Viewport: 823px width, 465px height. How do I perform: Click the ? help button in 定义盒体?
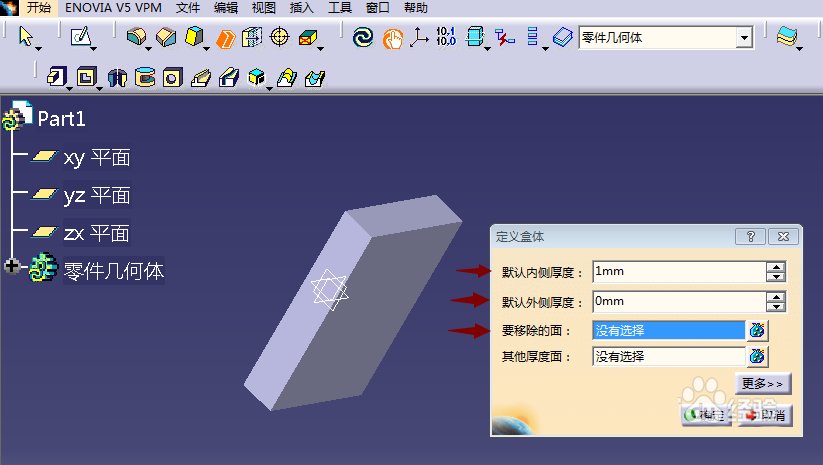751,237
